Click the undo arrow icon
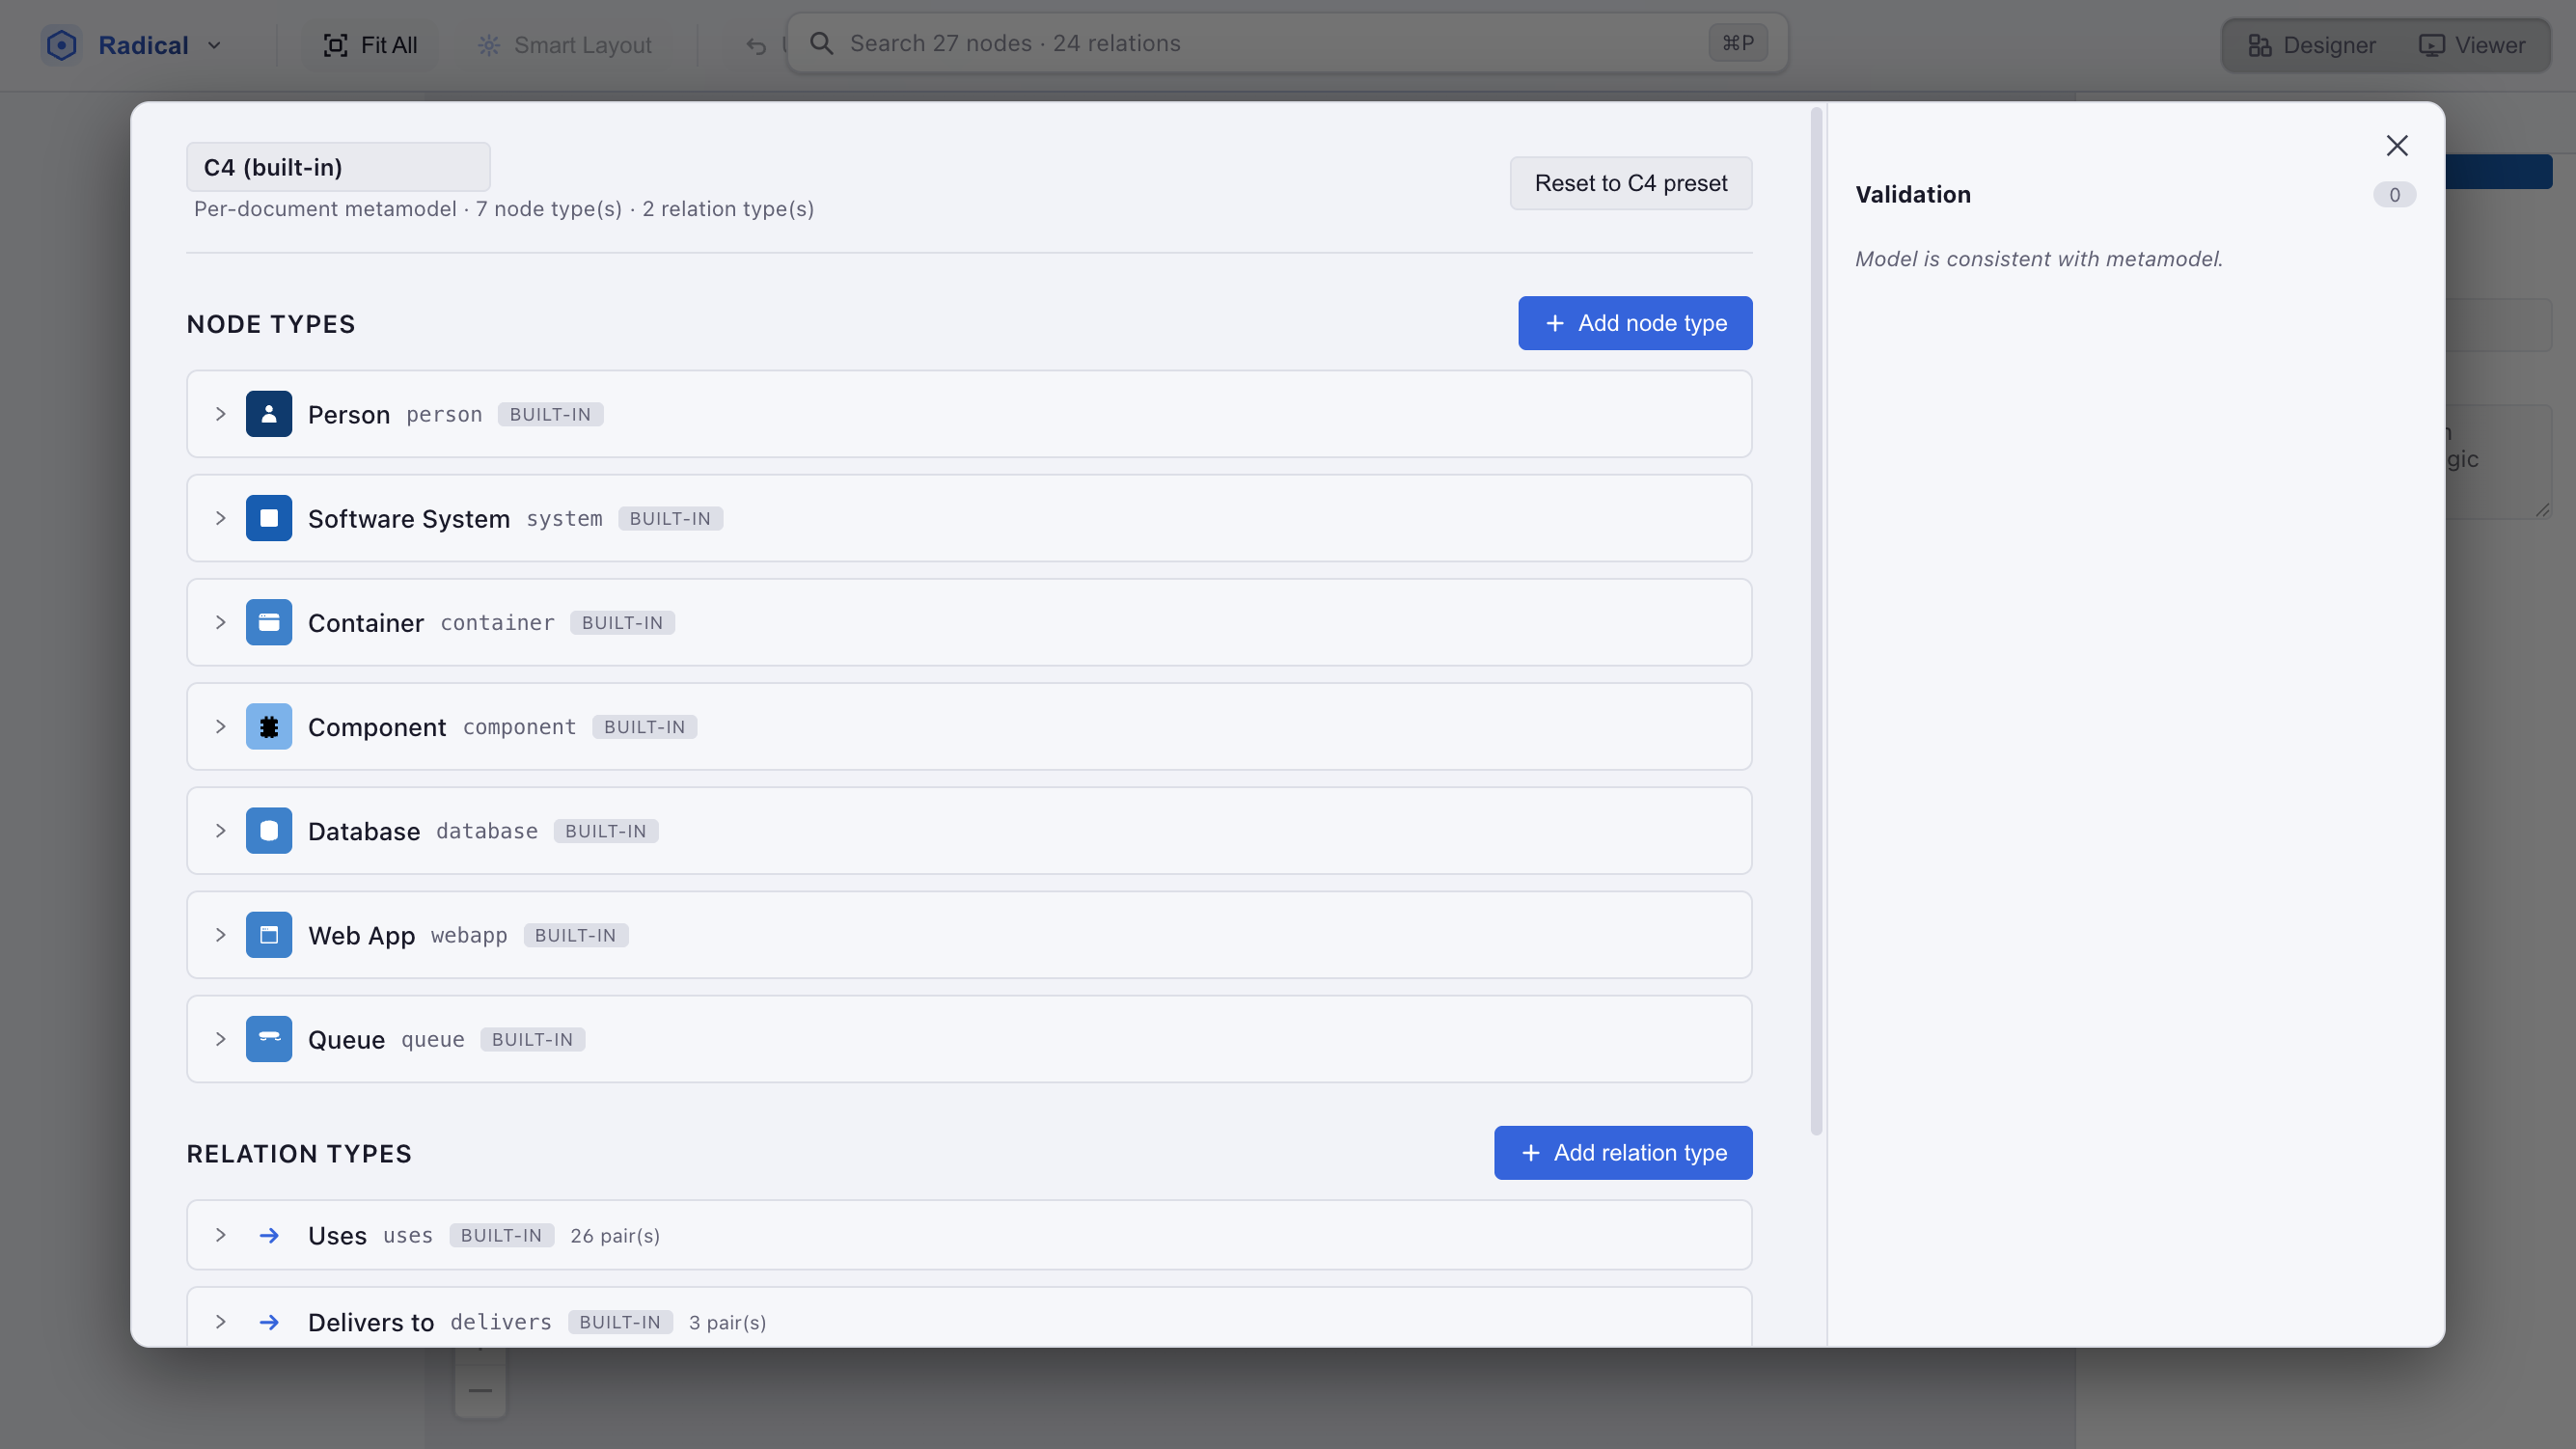 (x=756, y=45)
